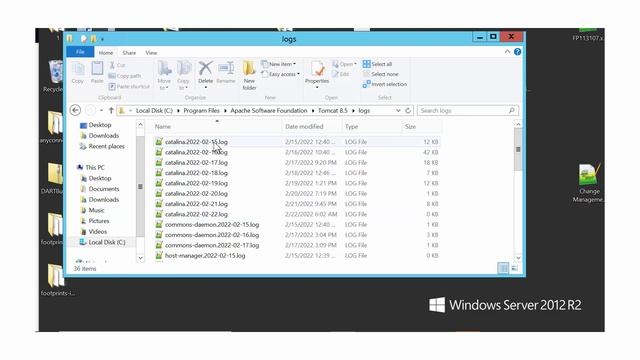Select Videos under This PC
The width and height of the screenshot is (640, 360).
point(94,231)
